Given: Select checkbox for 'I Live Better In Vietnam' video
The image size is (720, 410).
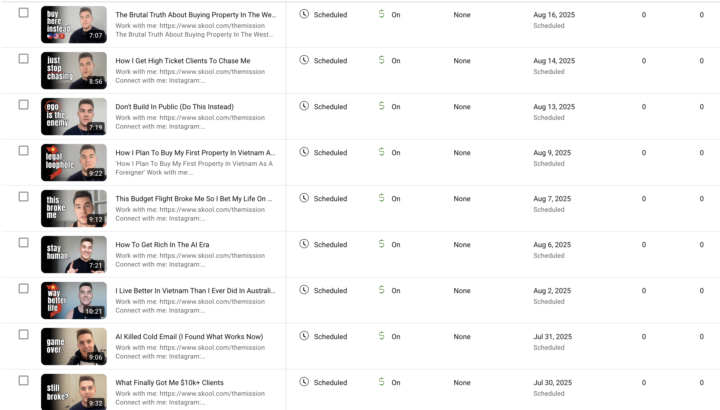Looking at the screenshot, I should [24, 288].
